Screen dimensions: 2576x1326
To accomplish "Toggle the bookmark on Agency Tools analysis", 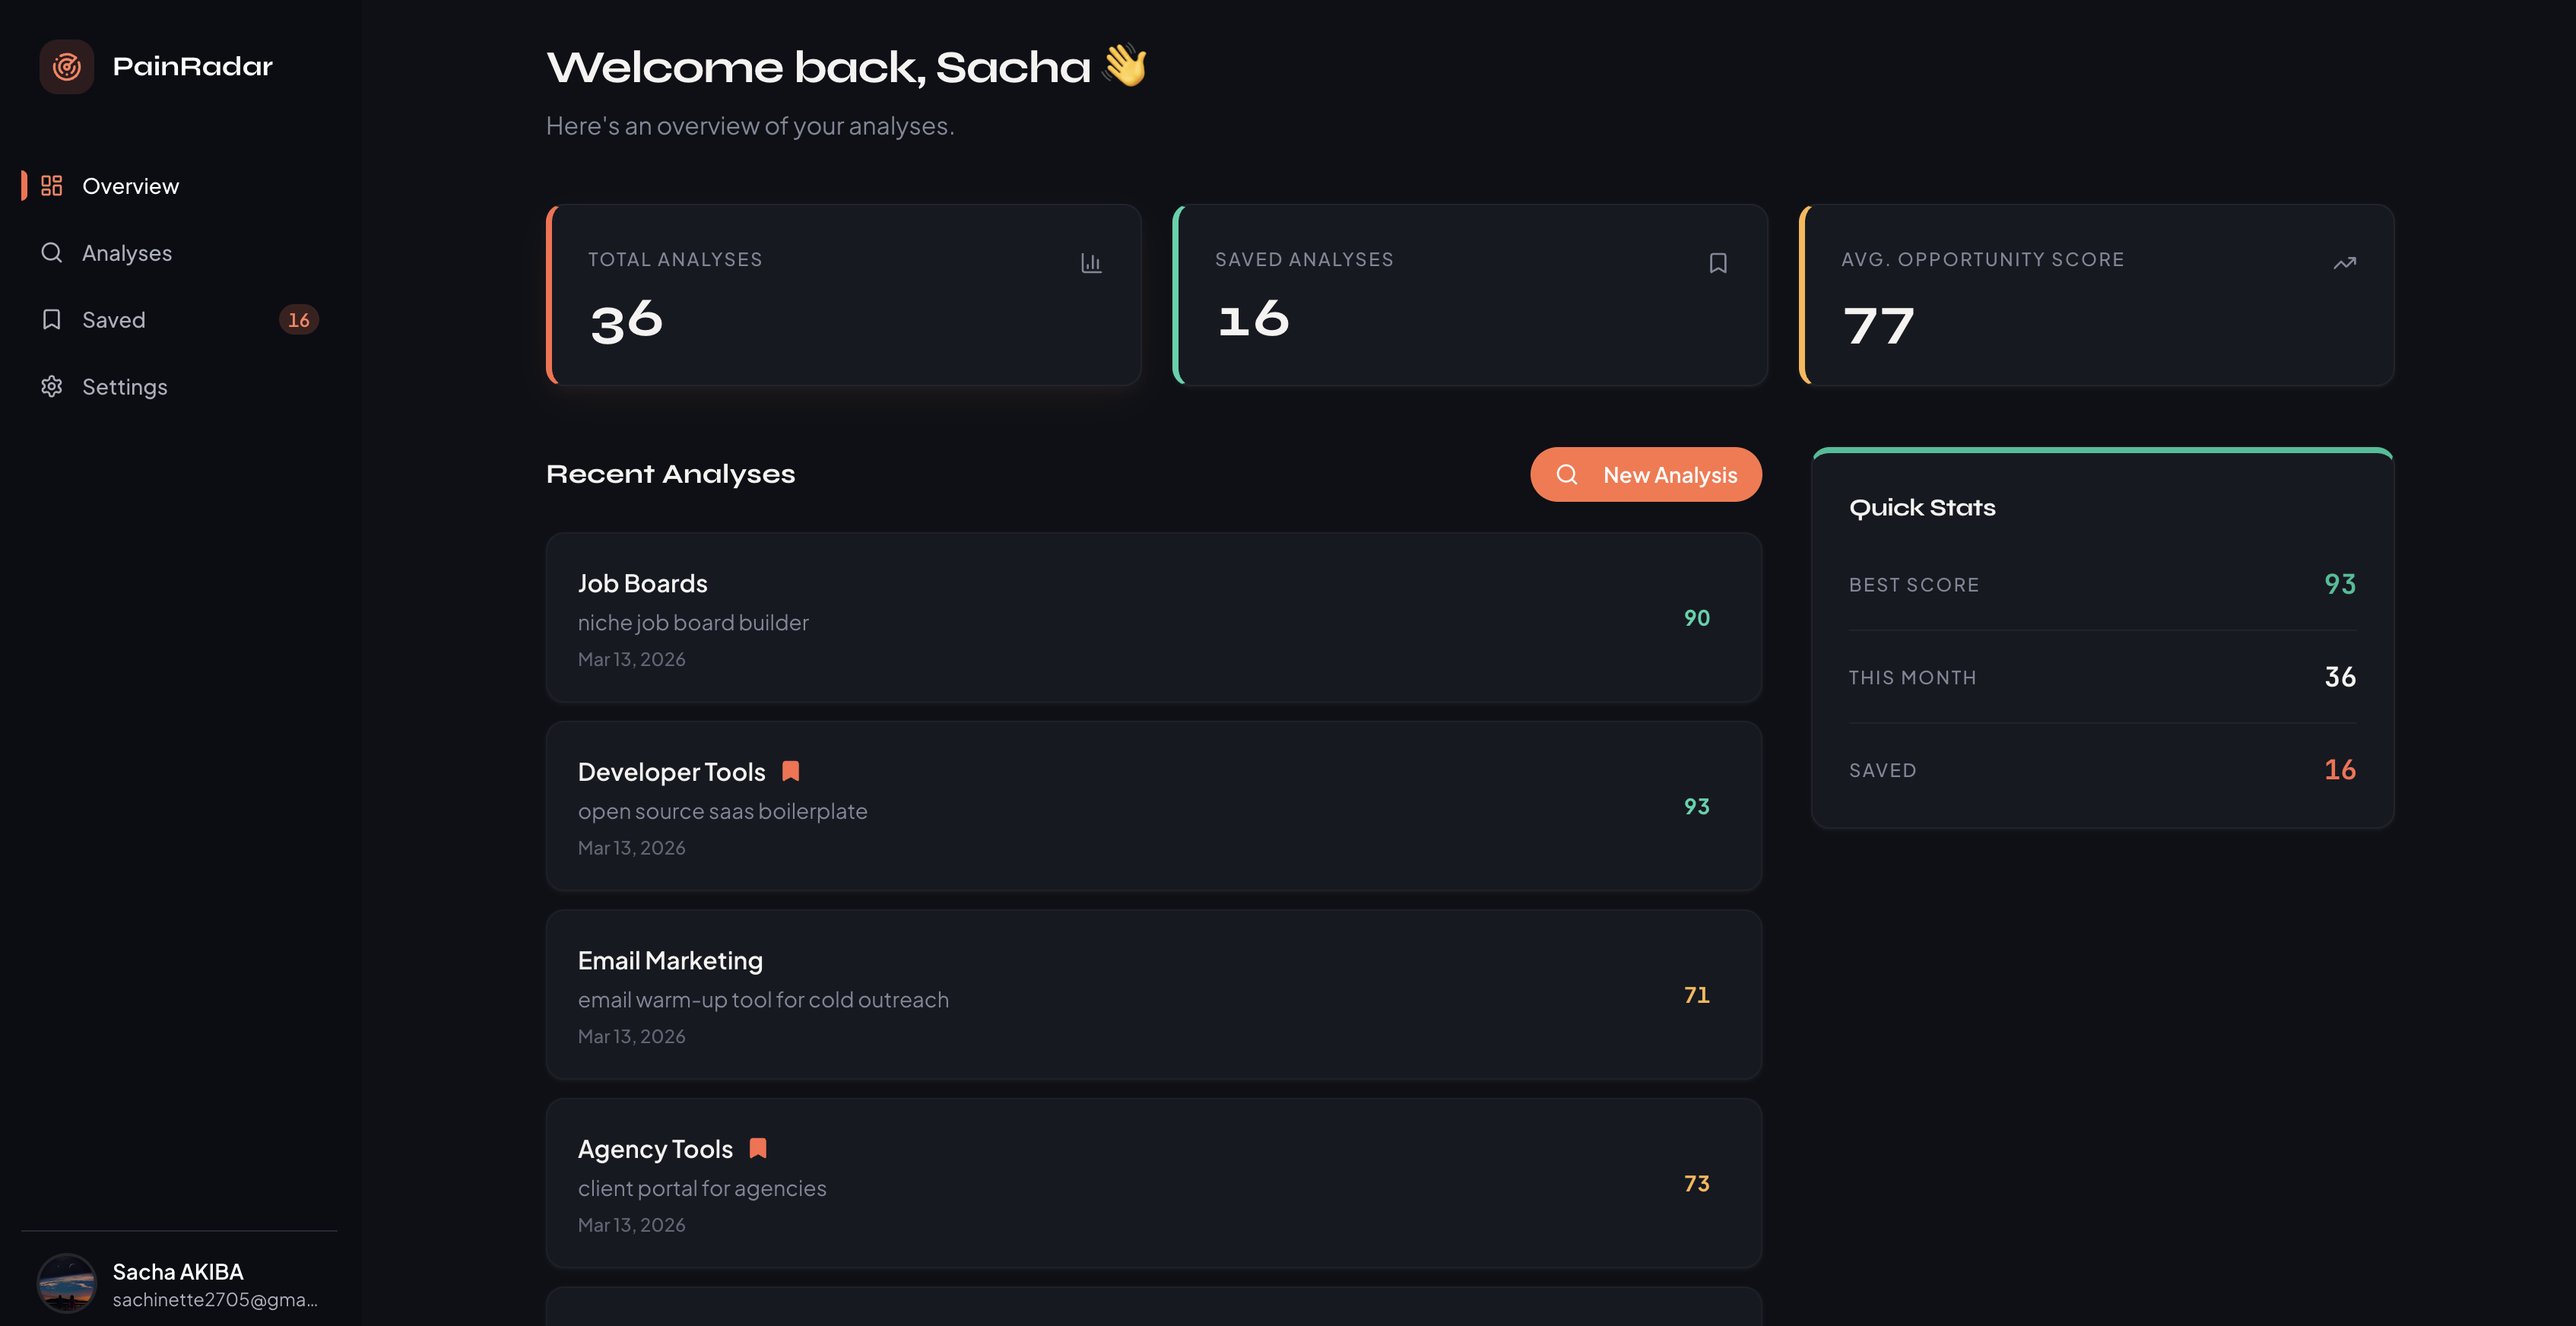I will (758, 1148).
